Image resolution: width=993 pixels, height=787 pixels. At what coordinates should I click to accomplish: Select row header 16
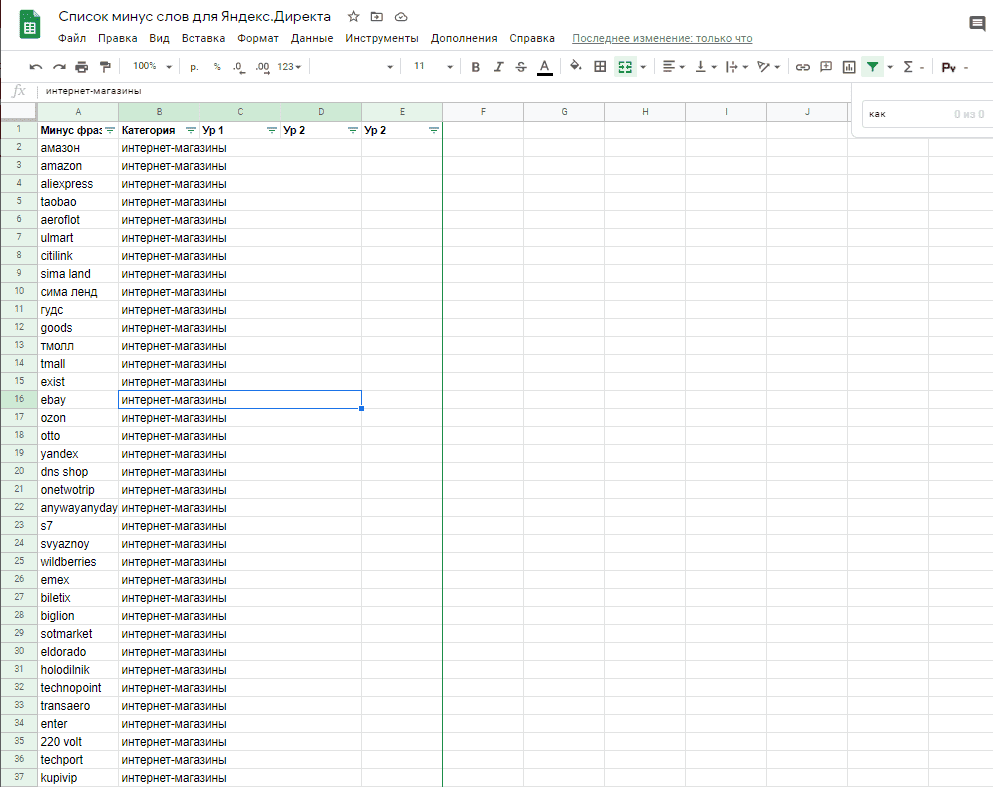pyautogui.click(x=19, y=400)
